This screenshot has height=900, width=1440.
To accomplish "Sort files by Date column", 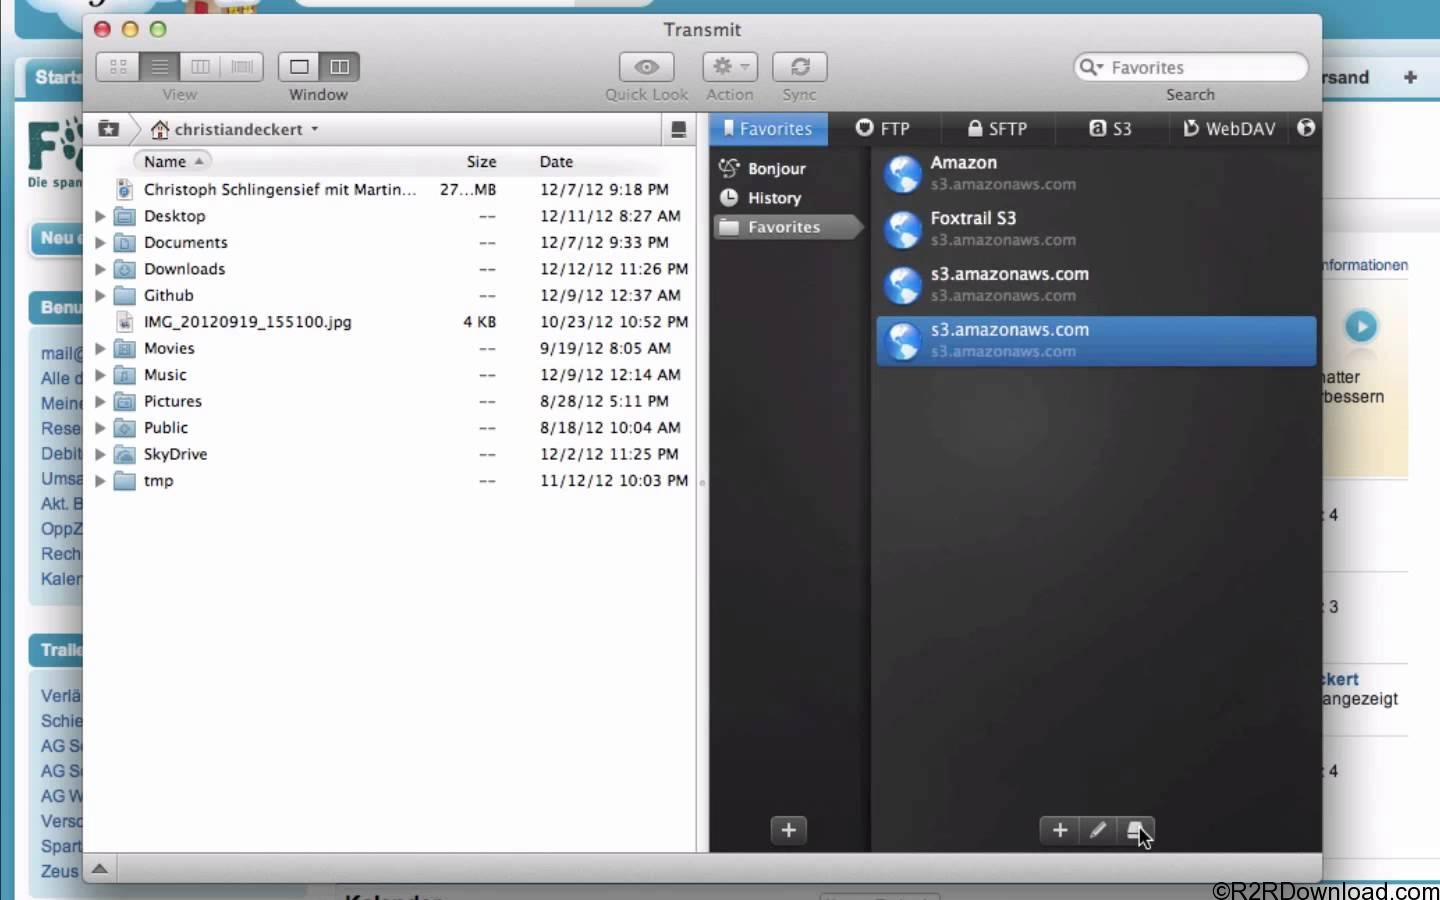I will [x=556, y=161].
